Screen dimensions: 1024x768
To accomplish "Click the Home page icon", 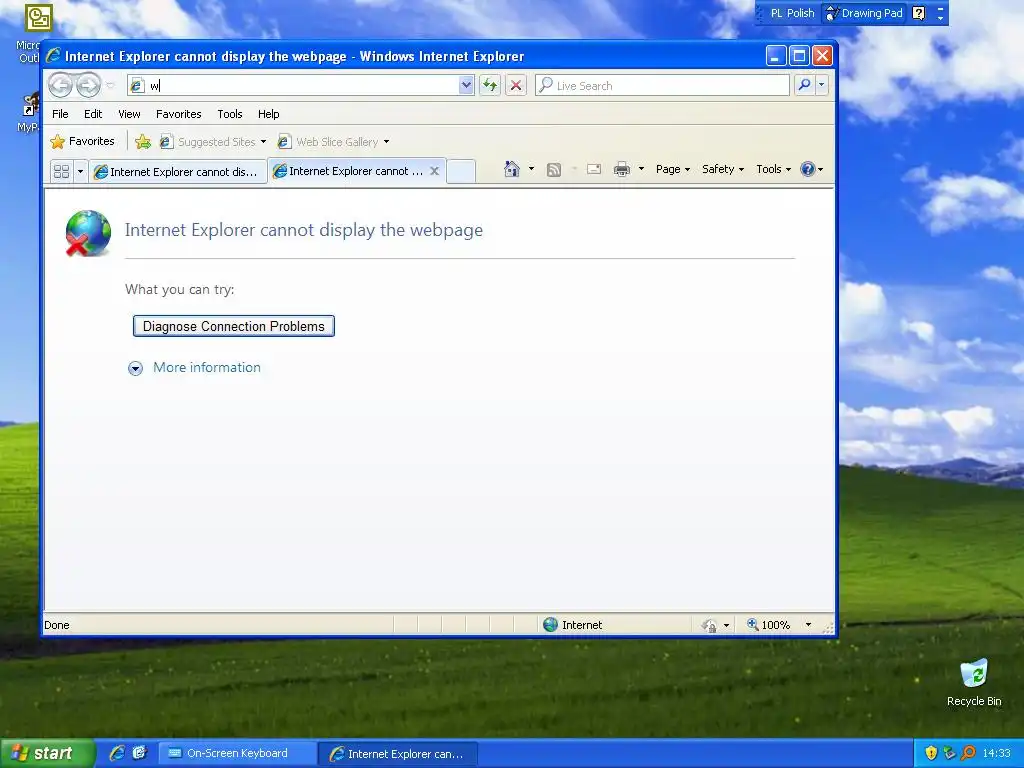I will click(x=511, y=169).
